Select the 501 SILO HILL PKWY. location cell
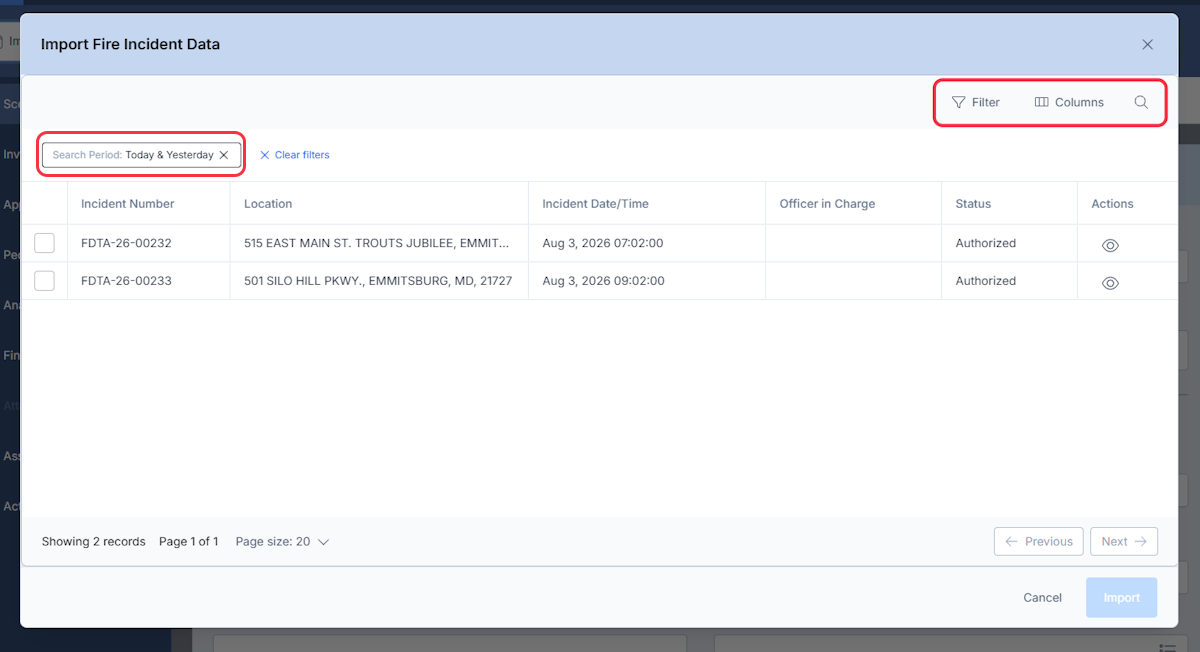 click(x=379, y=281)
